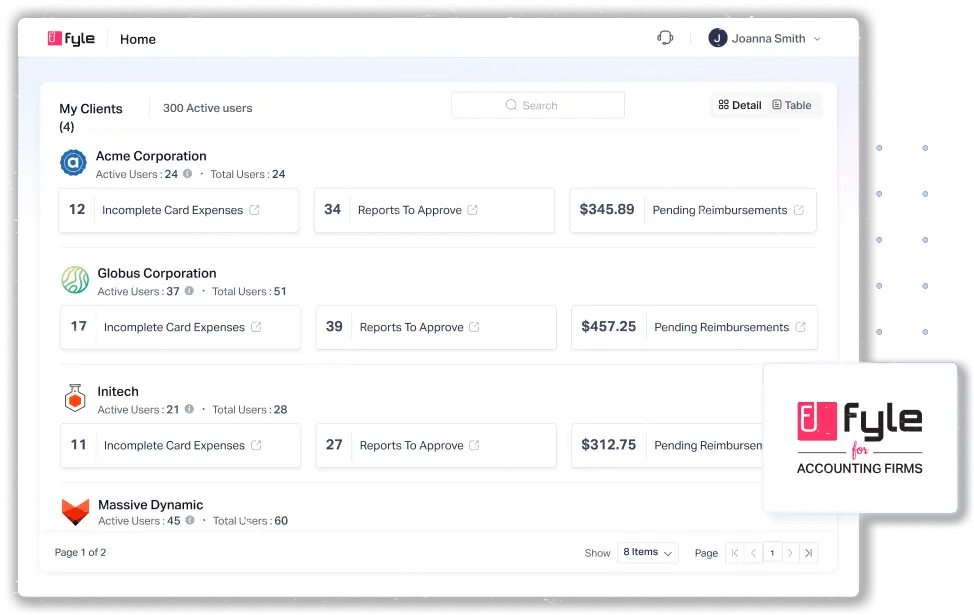The width and height of the screenshot is (974, 615).
Task: Open Globus's Pending Reimbursements external link icon
Action: pos(801,327)
